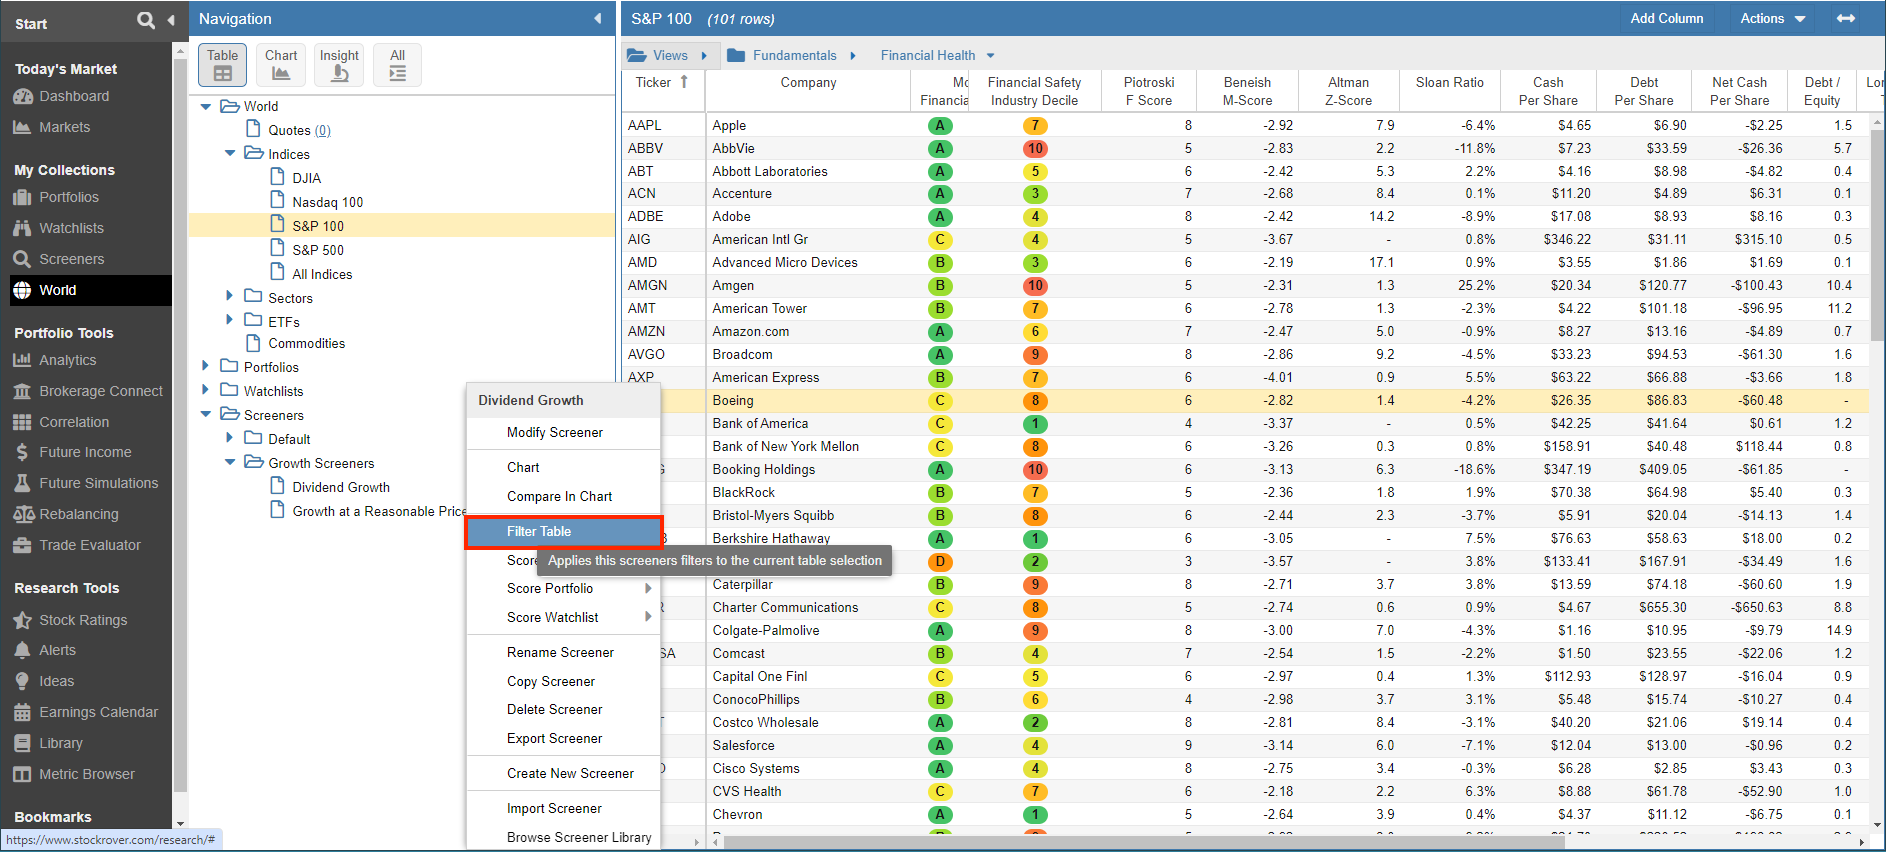The image size is (1886, 852).
Task: Collapse the Navigation panel arrow
Action: (x=598, y=19)
